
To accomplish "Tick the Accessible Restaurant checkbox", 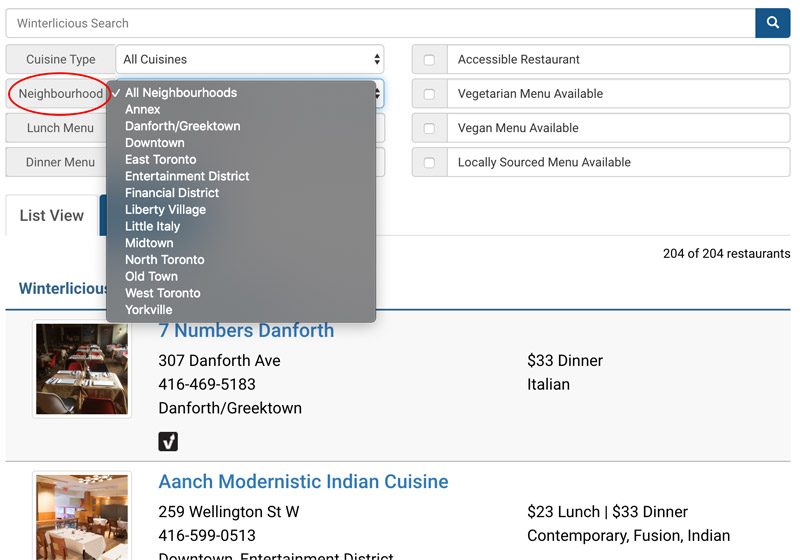I will 429,60.
